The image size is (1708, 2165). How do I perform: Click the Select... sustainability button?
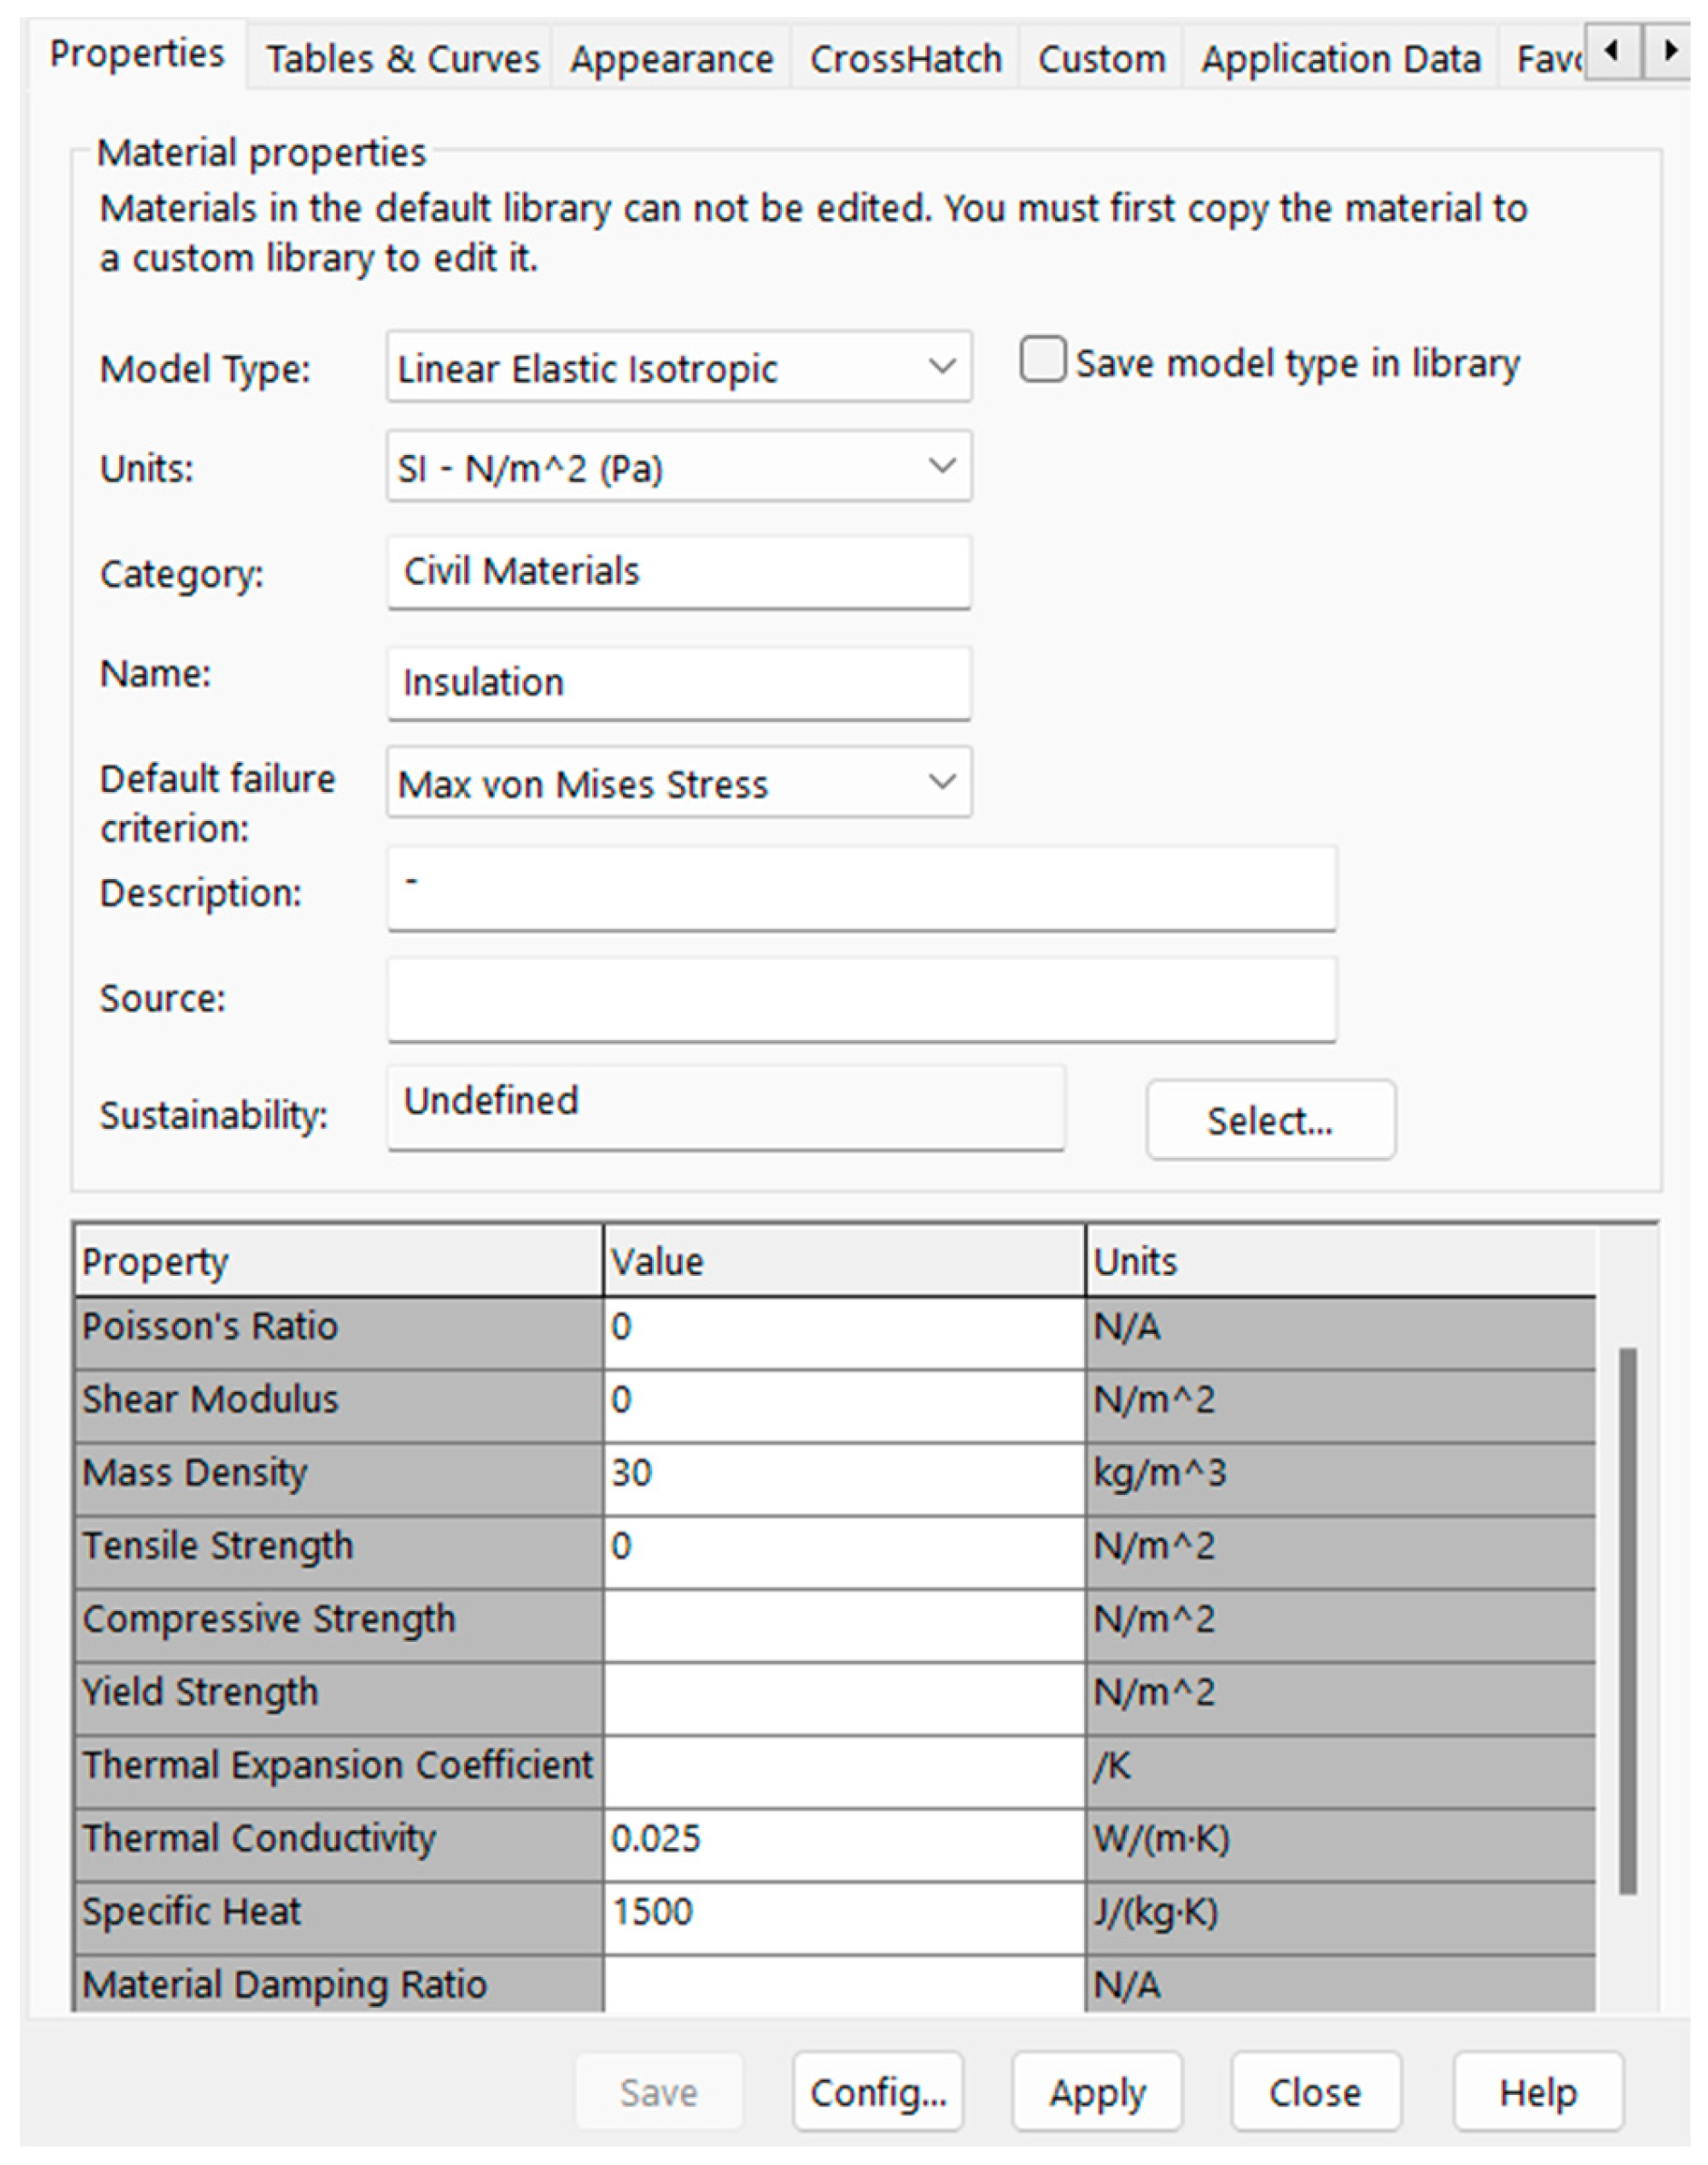pos(1270,1120)
